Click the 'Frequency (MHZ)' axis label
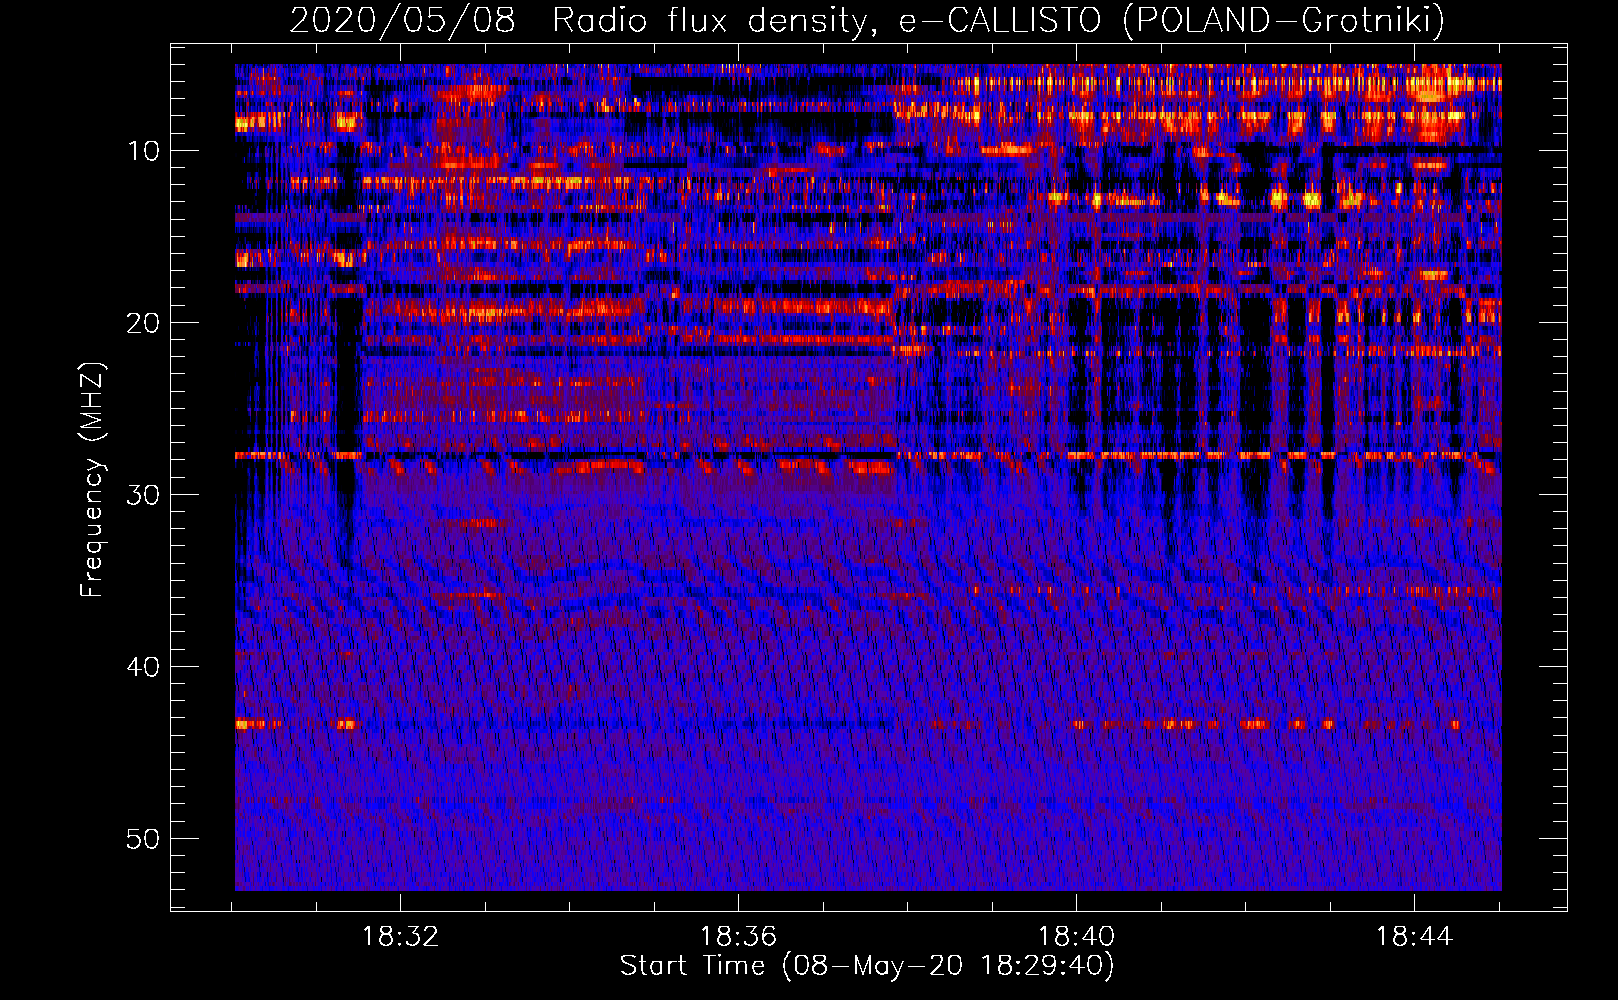Screen dimensions: 1618x1000 tap(91, 479)
